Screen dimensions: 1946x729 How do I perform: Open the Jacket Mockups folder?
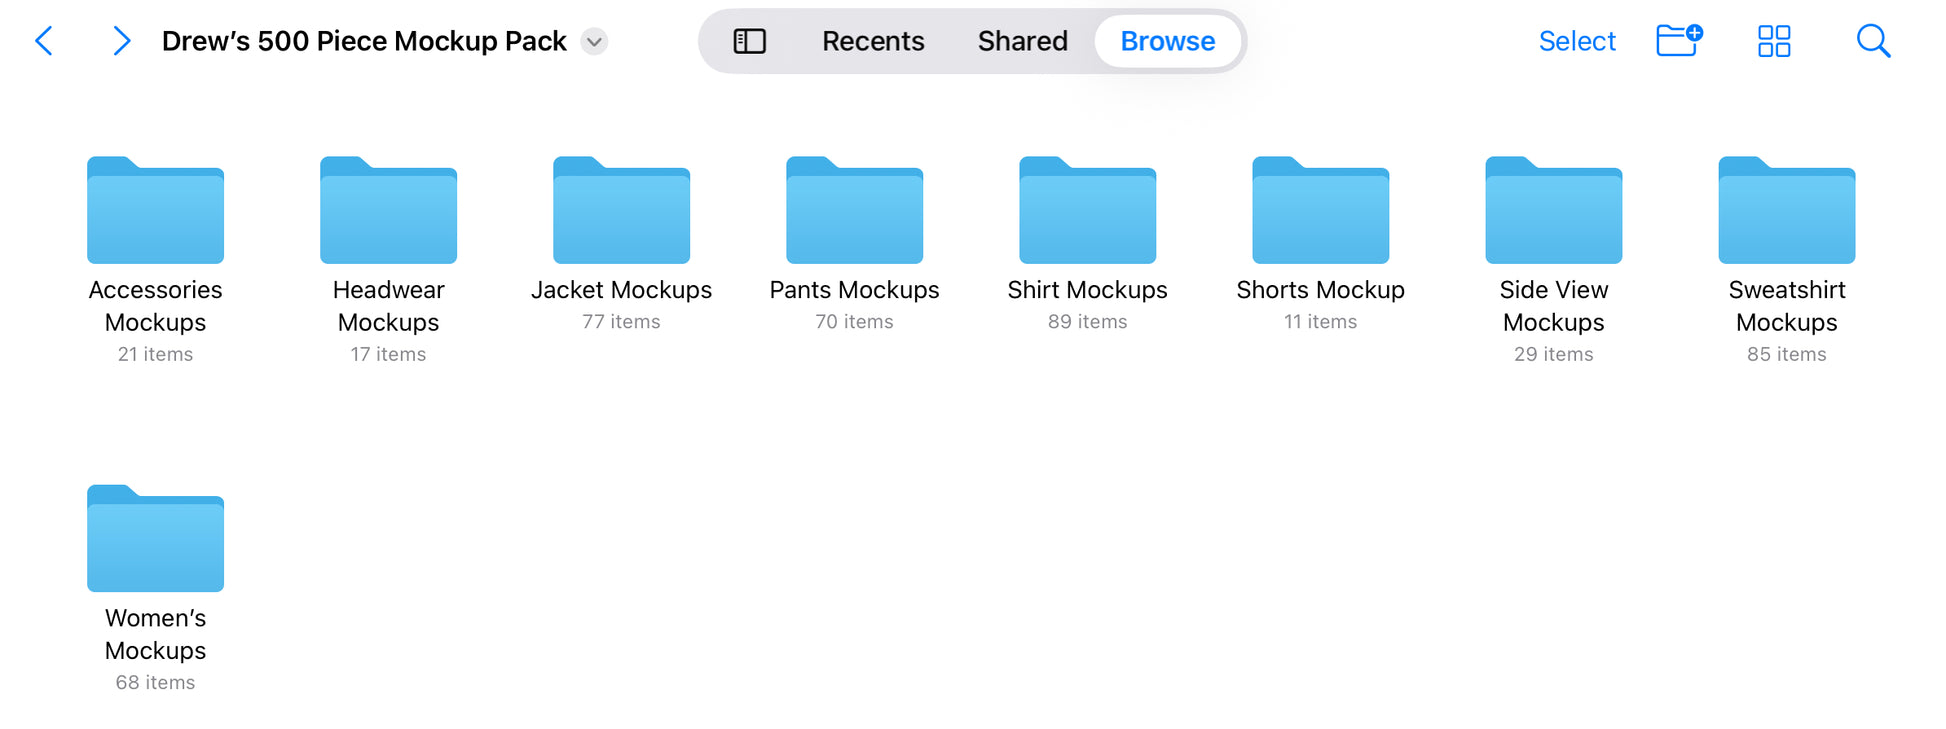[621, 211]
